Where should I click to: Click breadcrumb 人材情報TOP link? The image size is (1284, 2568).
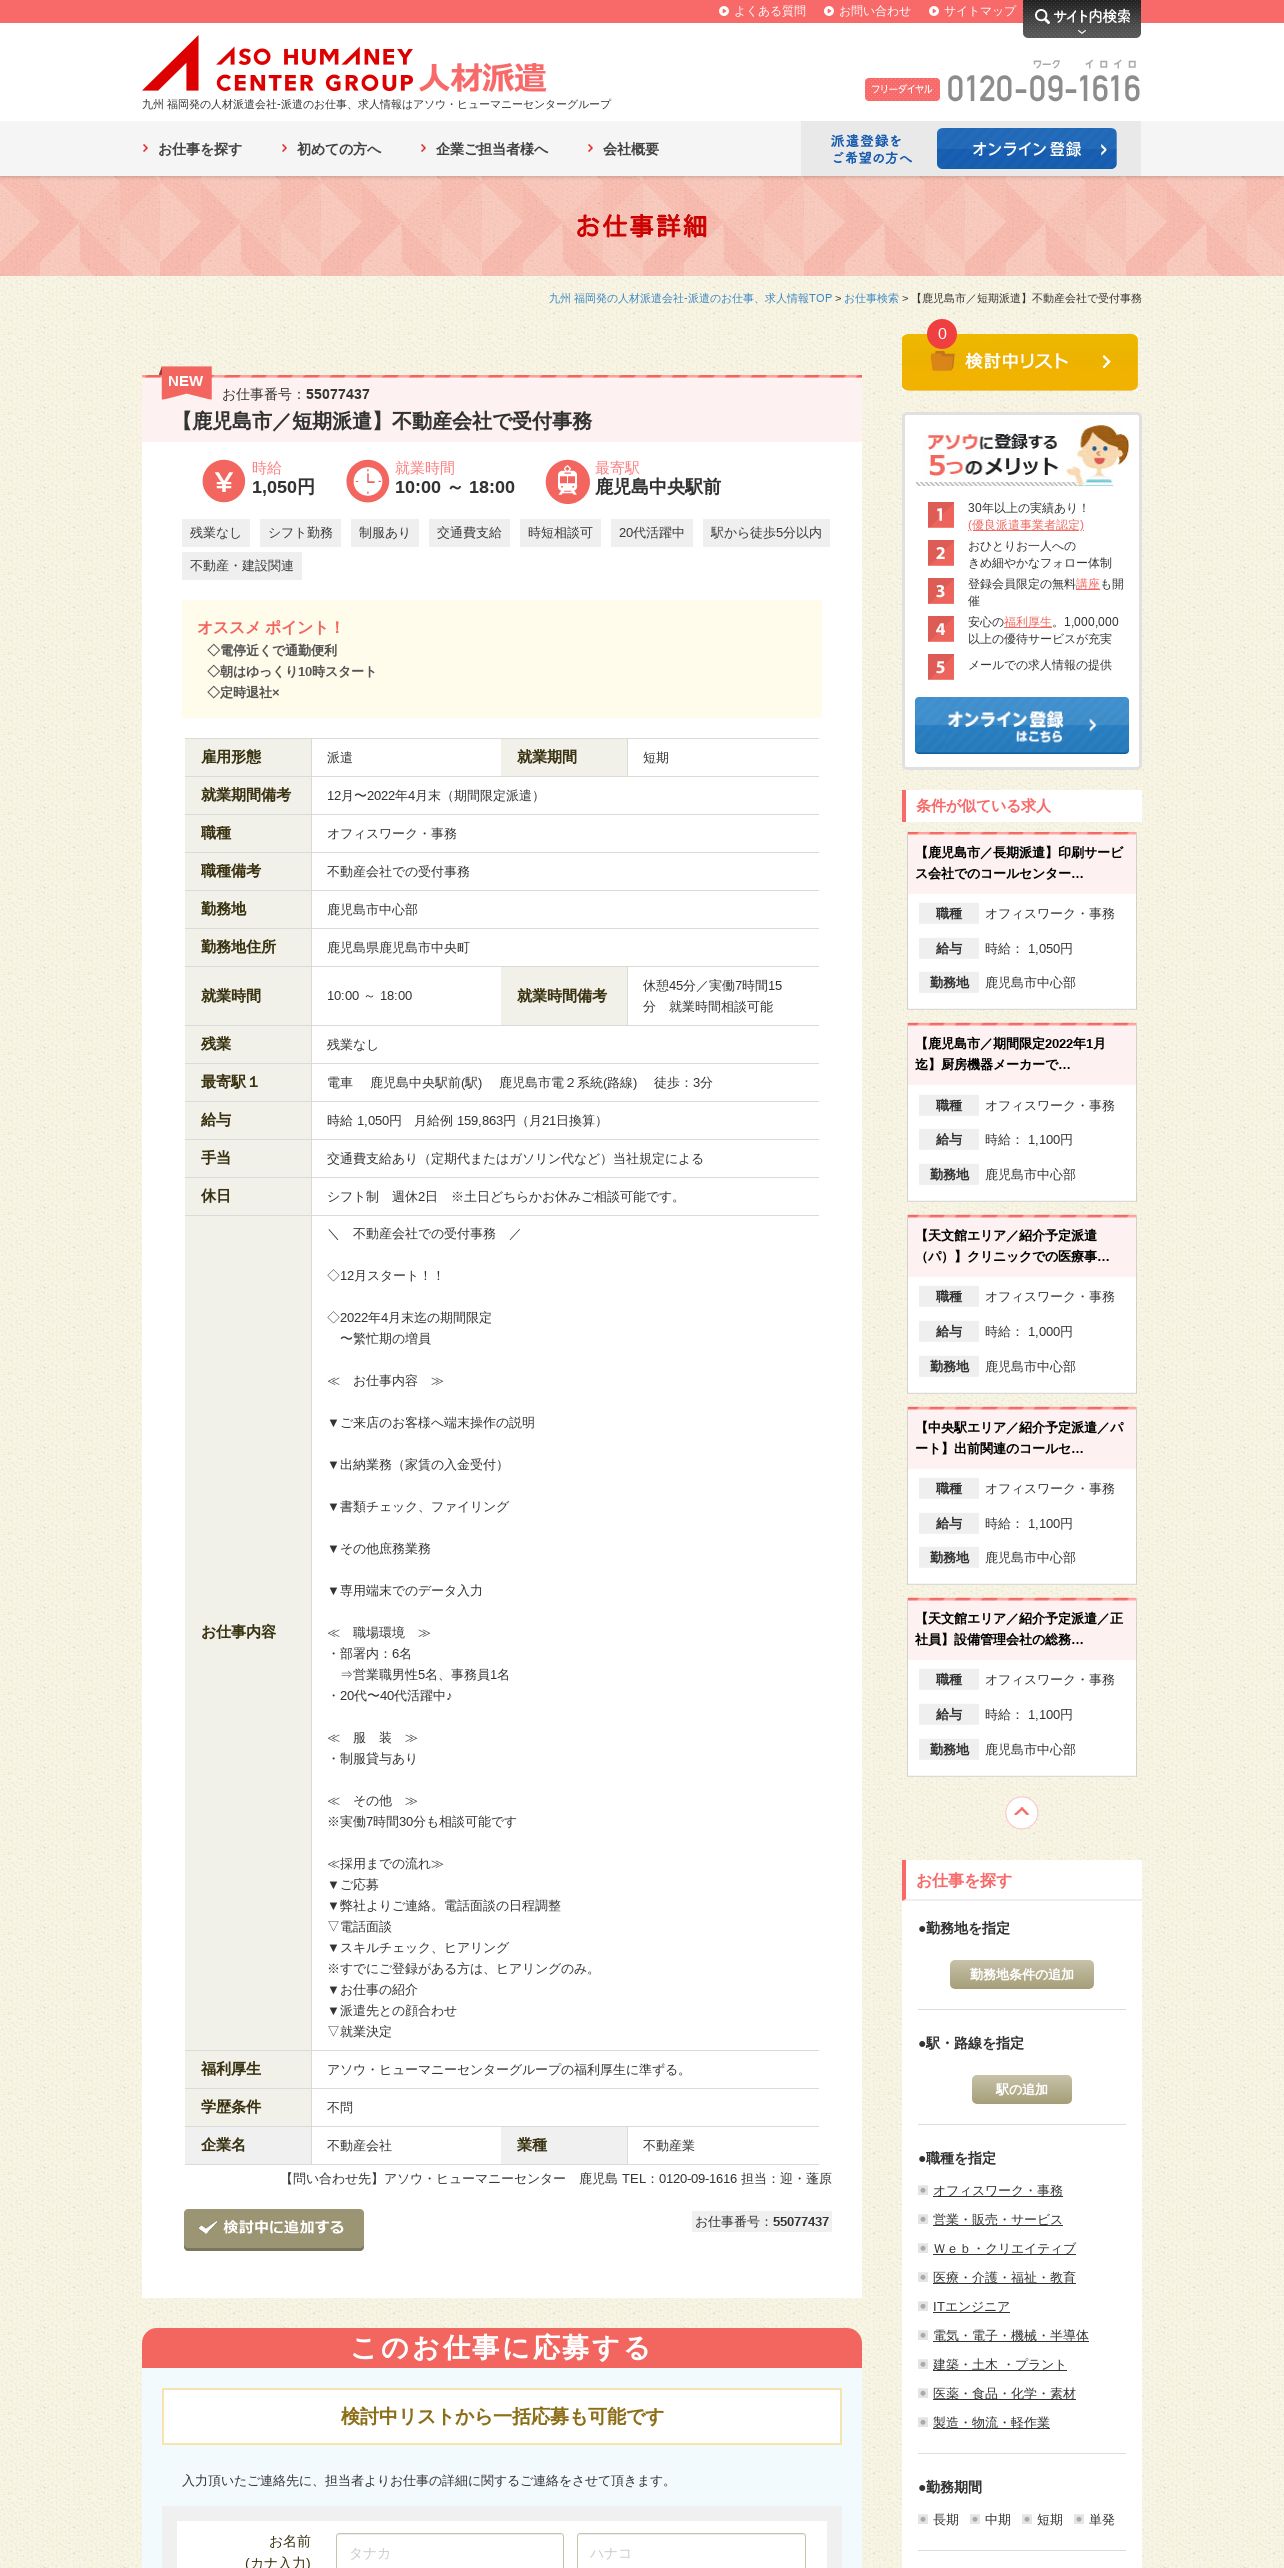coord(690,298)
